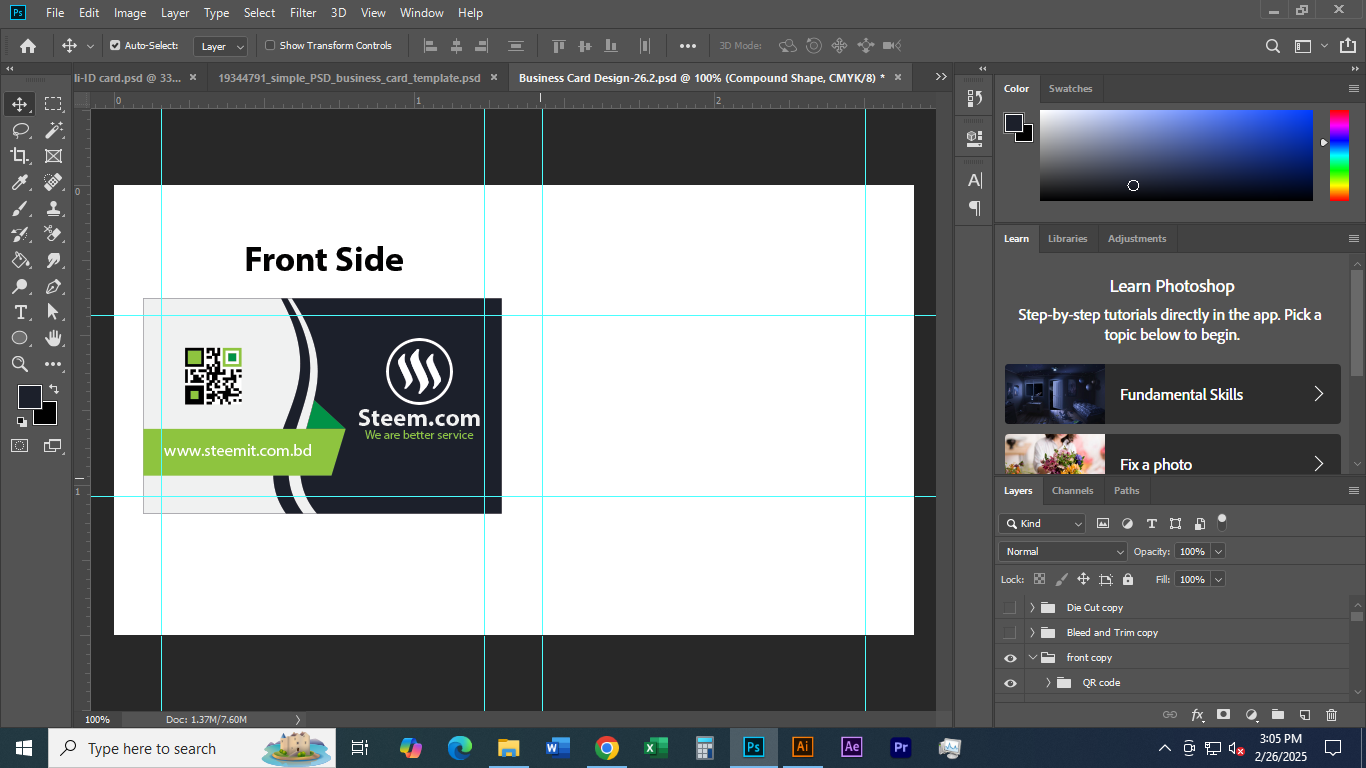Toggle the filter for pixel layers
The height and width of the screenshot is (768, 1366).
[1103, 523]
